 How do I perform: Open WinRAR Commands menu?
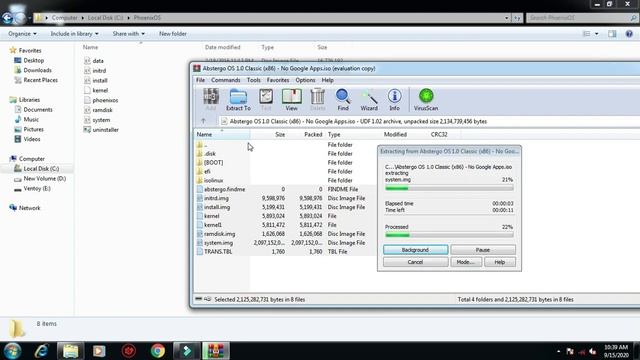(x=226, y=80)
